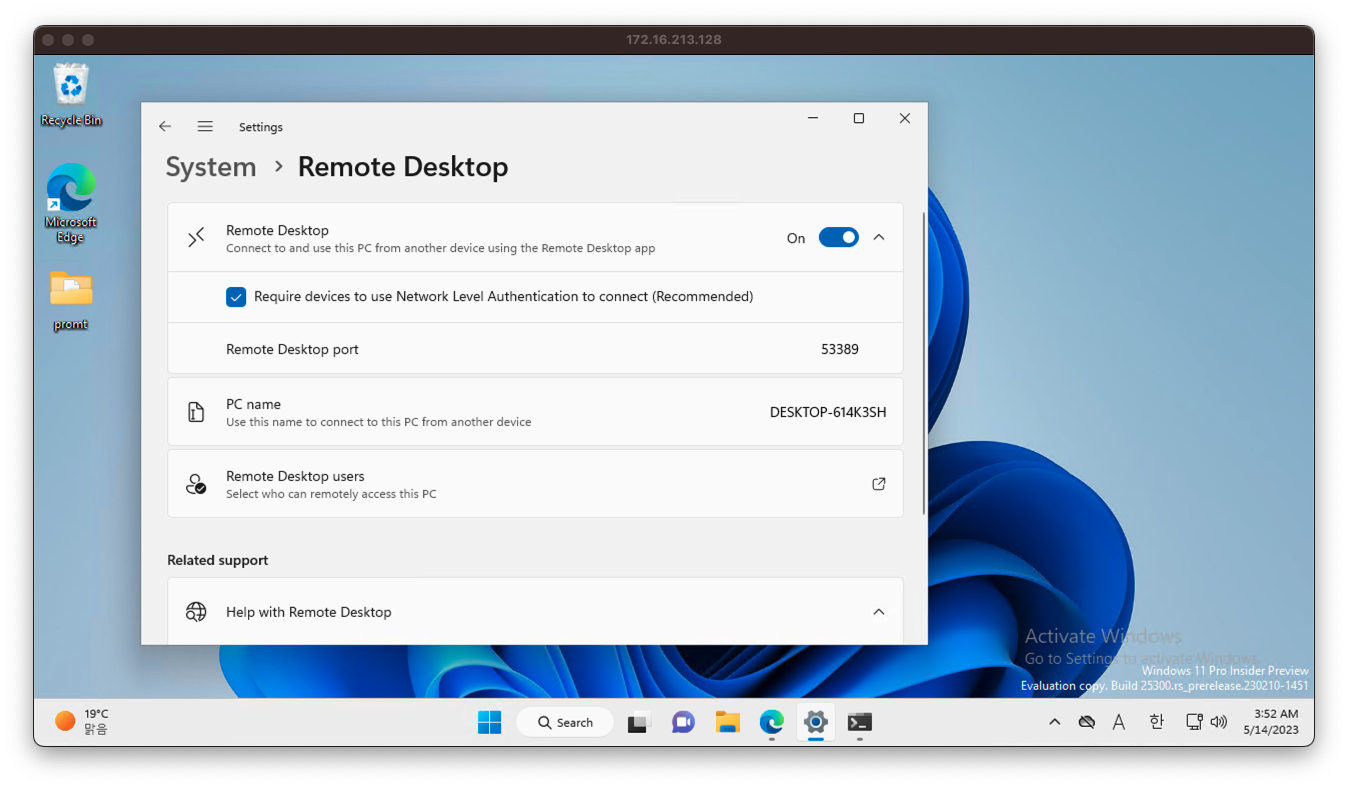Click the A input mode indicator

(1119, 722)
